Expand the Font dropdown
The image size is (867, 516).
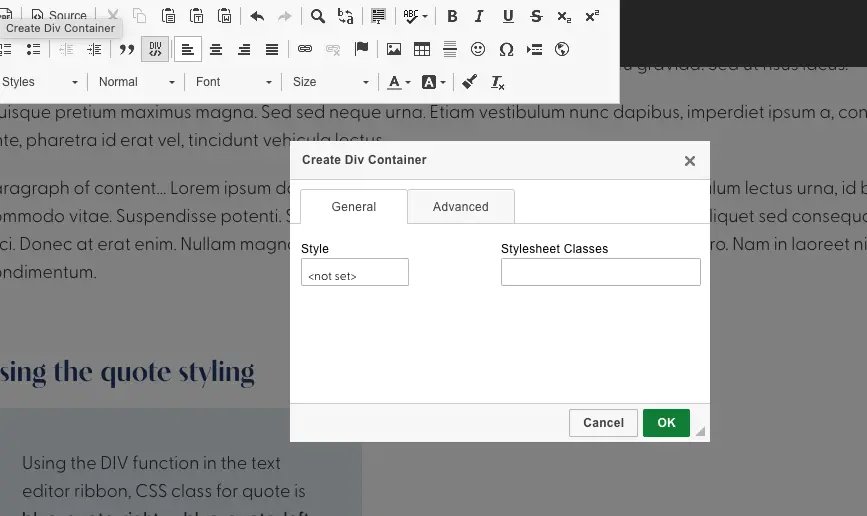coord(234,82)
